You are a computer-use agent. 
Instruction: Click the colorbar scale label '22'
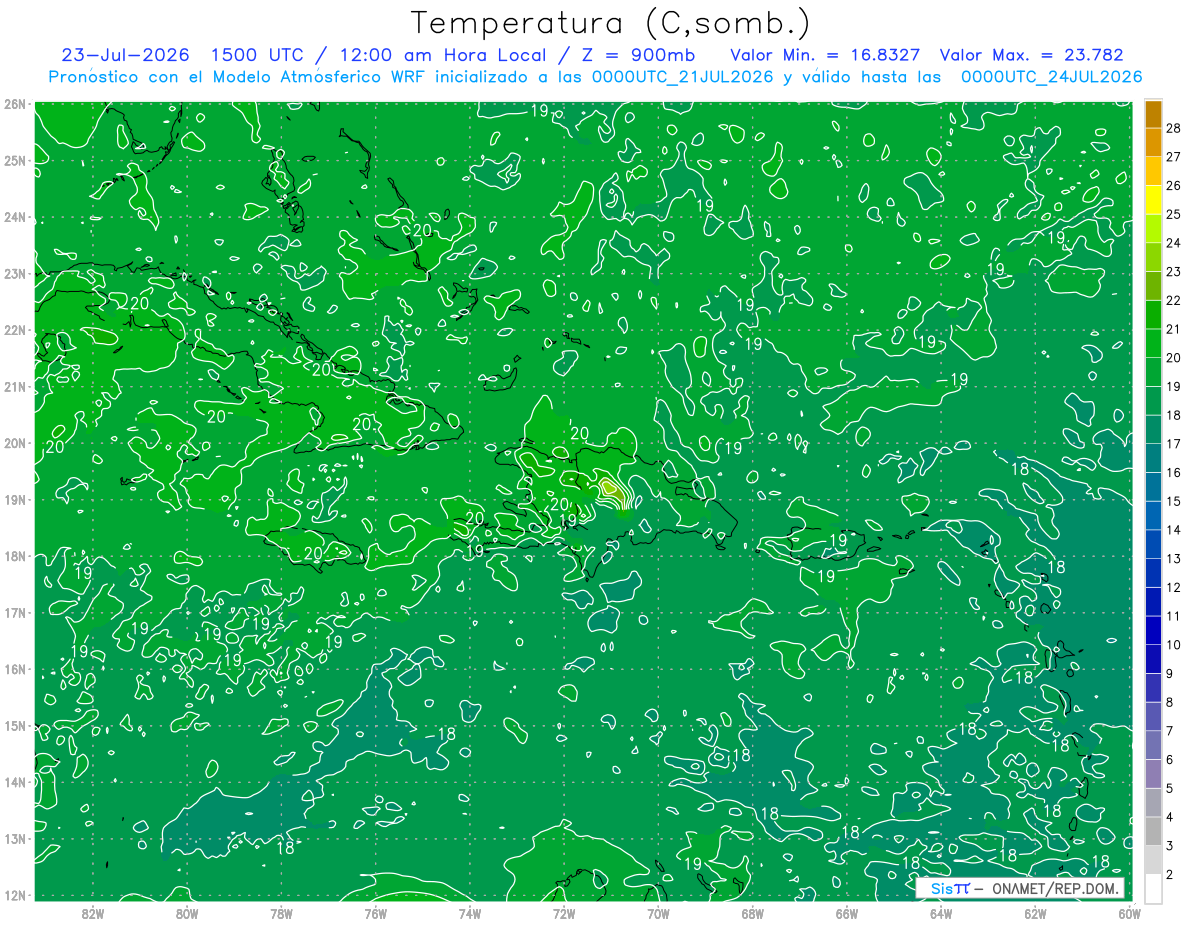tap(1174, 300)
